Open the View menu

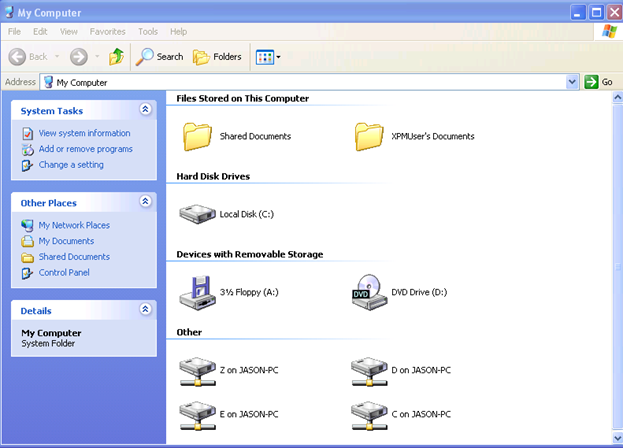click(x=69, y=31)
